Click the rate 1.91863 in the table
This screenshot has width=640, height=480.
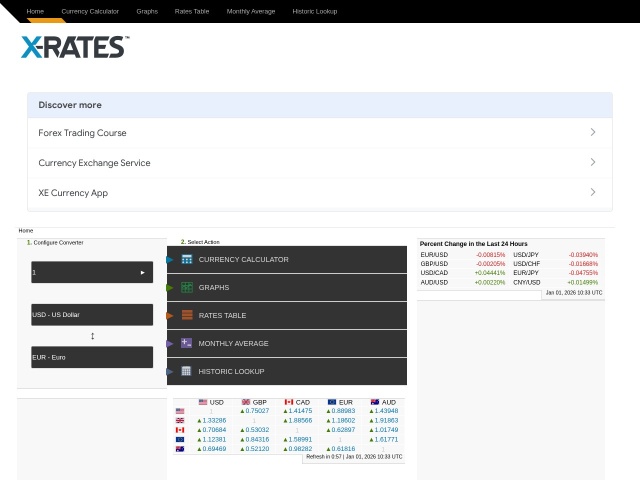tap(386, 420)
